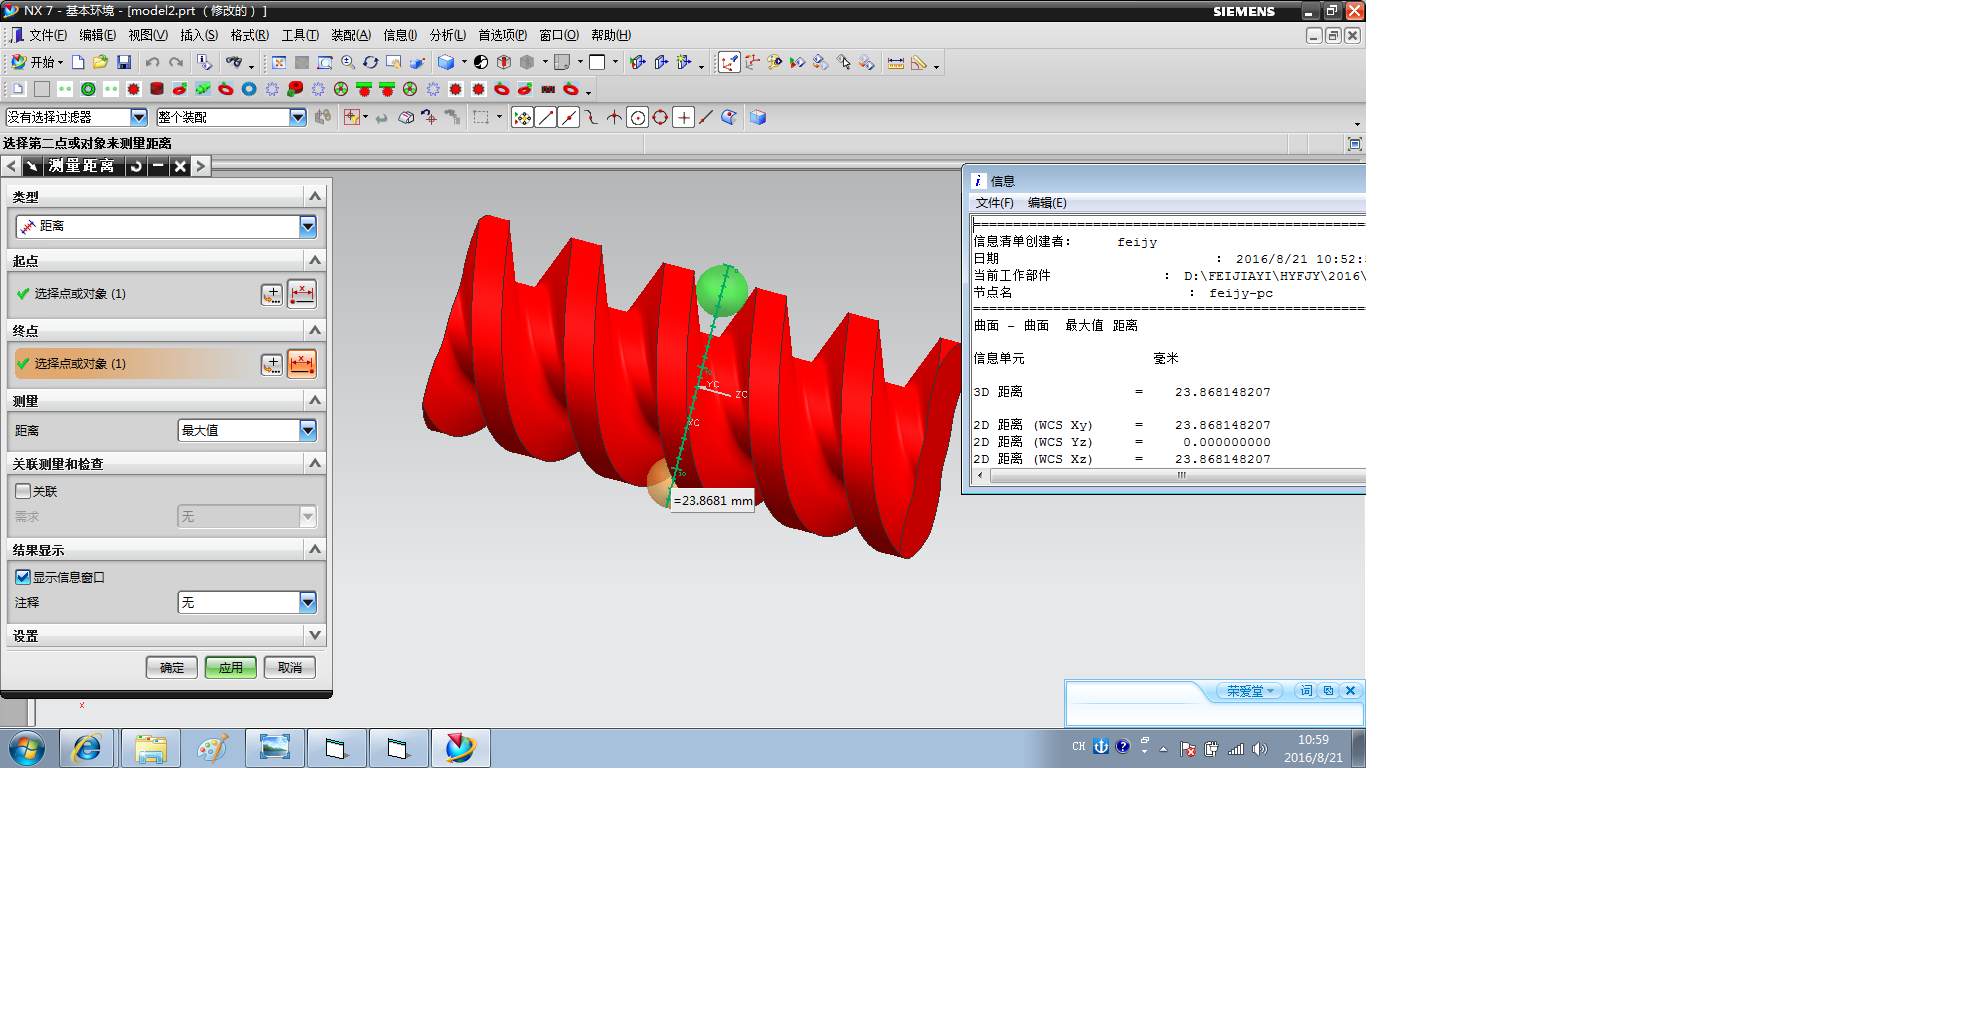Click the blue cube icon at selection bar end
The width and height of the screenshot is (1984, 1034).
pyautogui.click(x=758, y=117)
